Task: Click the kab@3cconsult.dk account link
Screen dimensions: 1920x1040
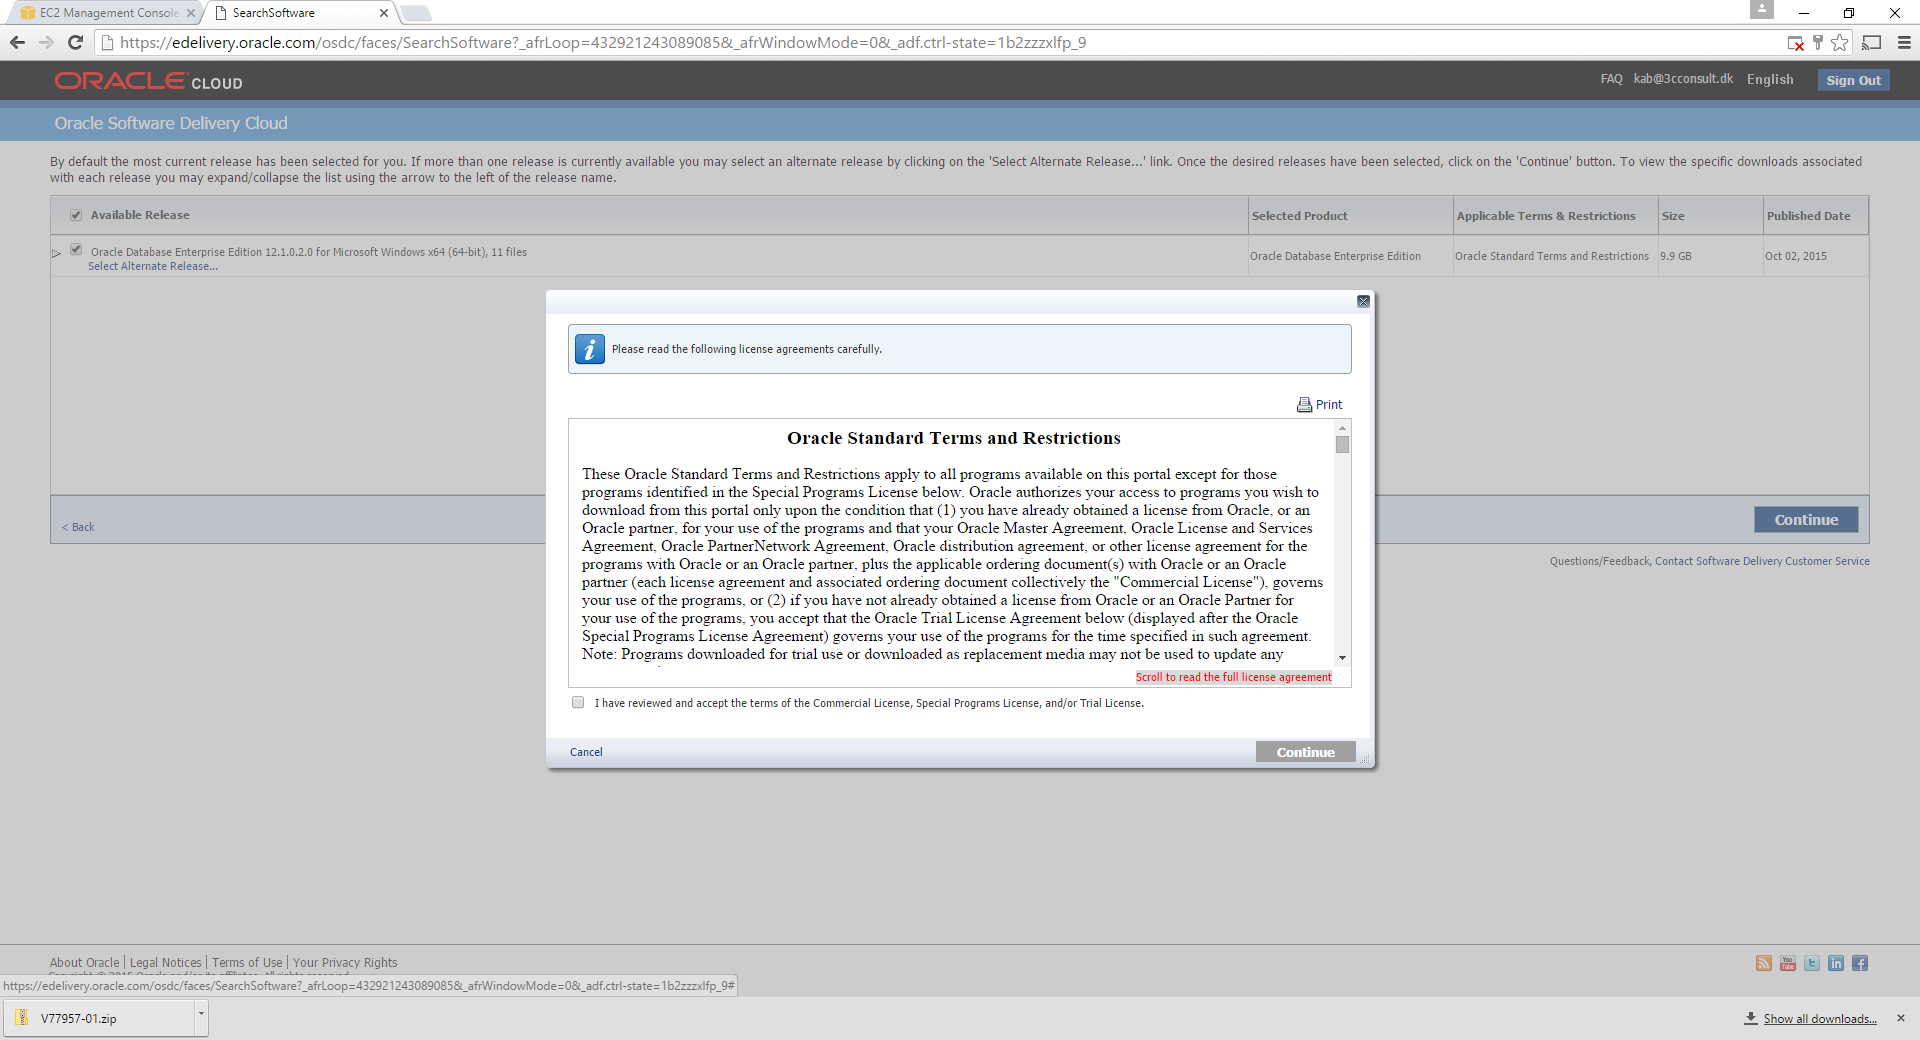Action: coord(1683,79)
